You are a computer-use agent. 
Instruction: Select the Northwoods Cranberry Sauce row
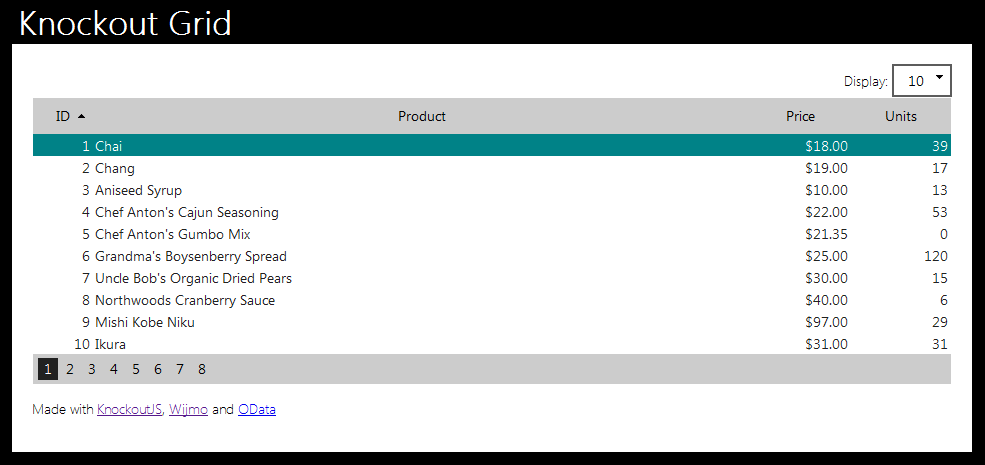pos(492,300)
